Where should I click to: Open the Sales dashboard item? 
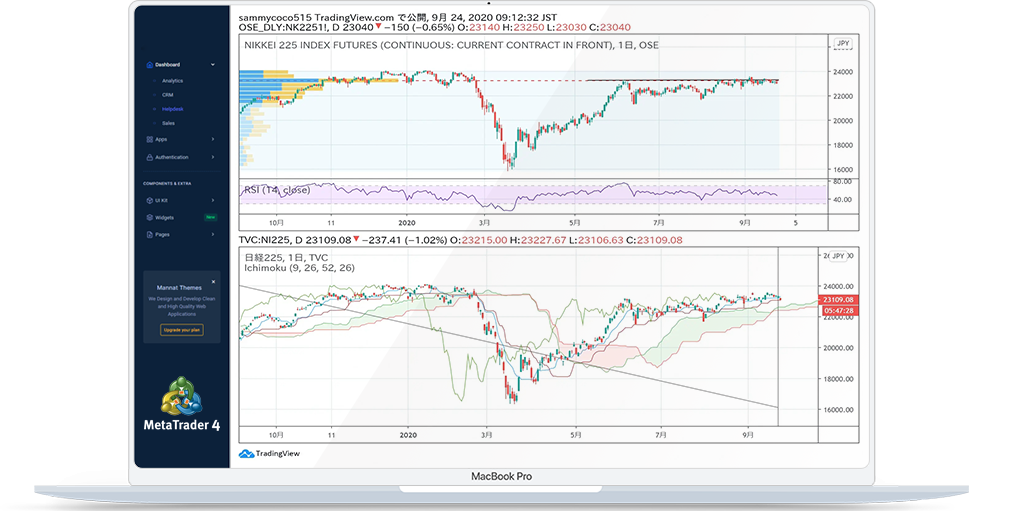168,123
